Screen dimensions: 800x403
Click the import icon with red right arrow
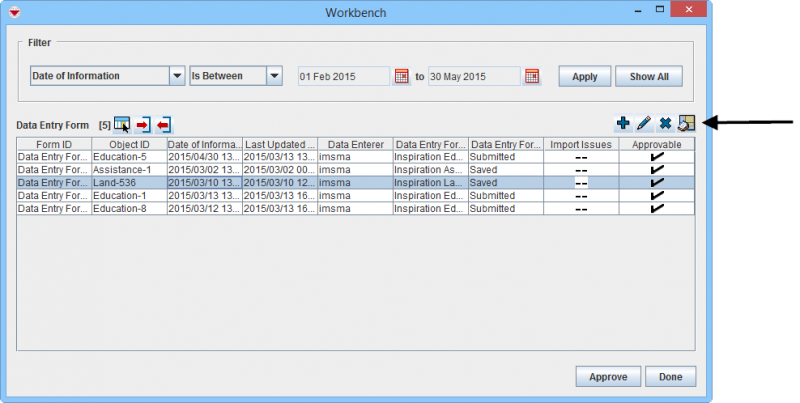143,124
